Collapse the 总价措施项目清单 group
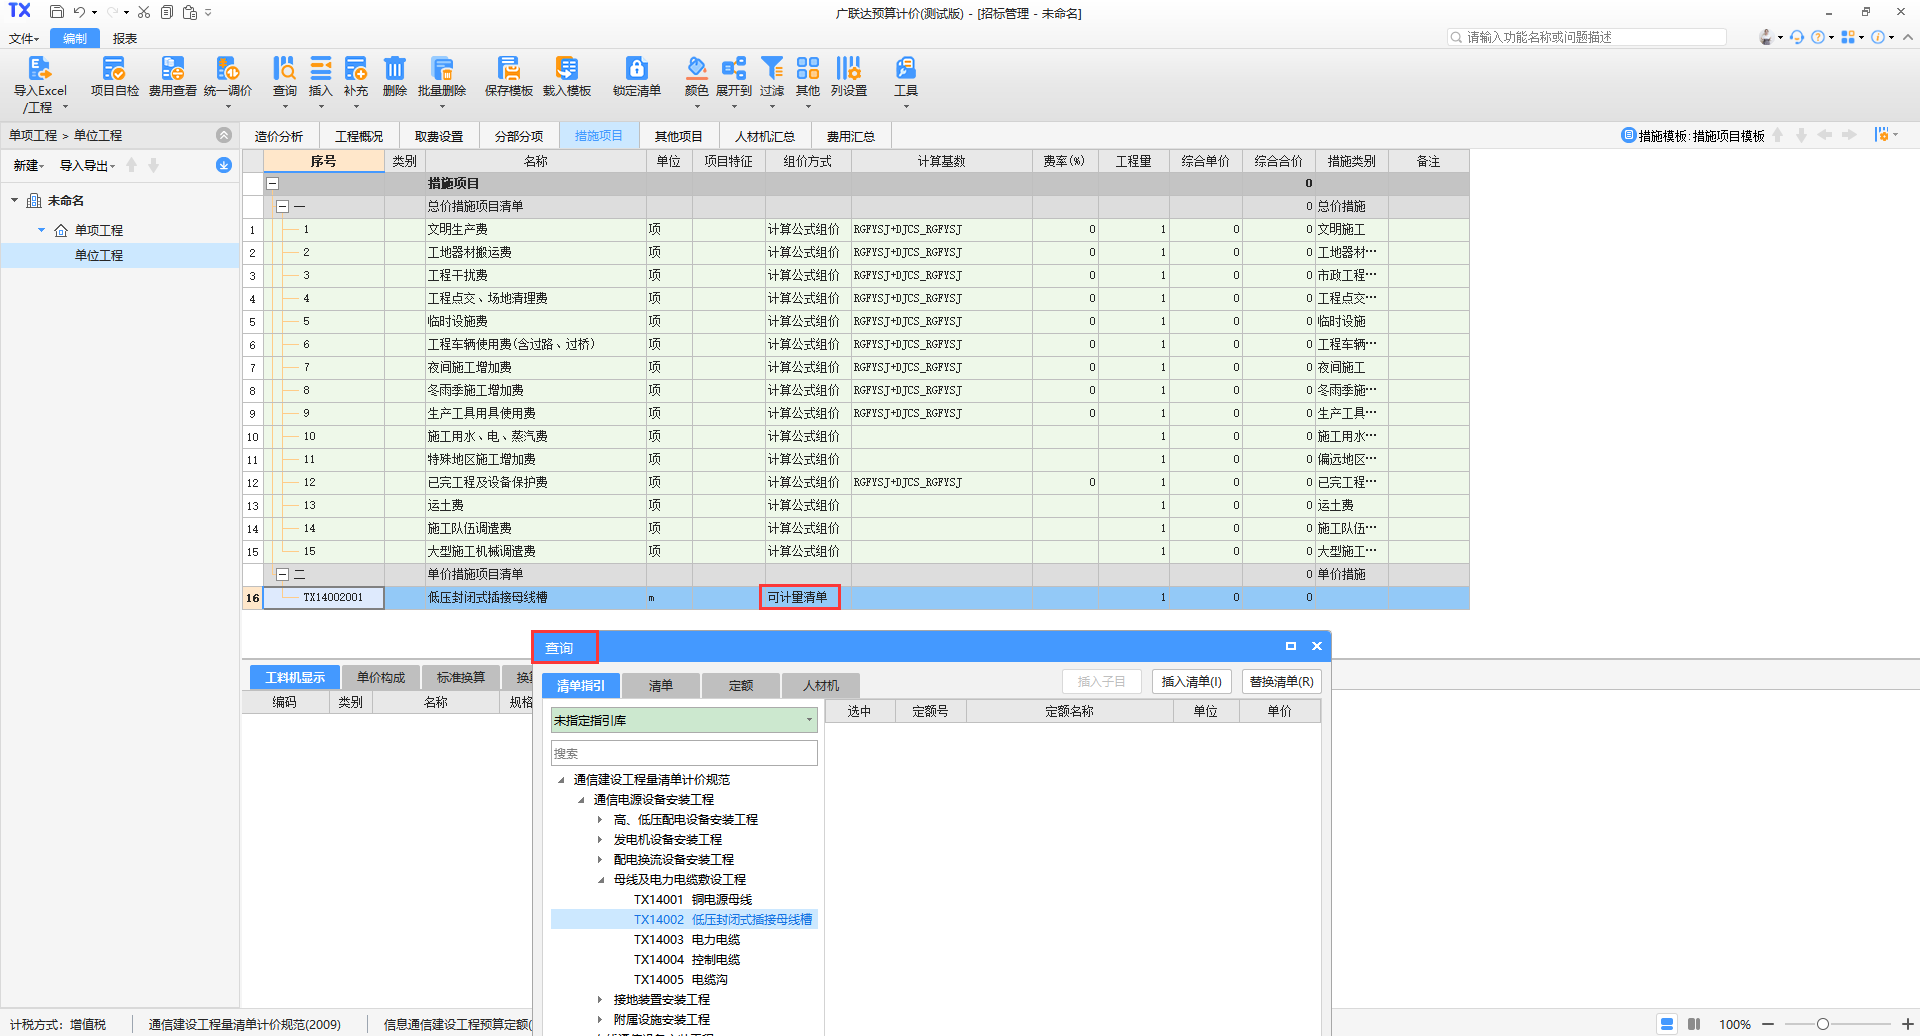 click(282, 207)
